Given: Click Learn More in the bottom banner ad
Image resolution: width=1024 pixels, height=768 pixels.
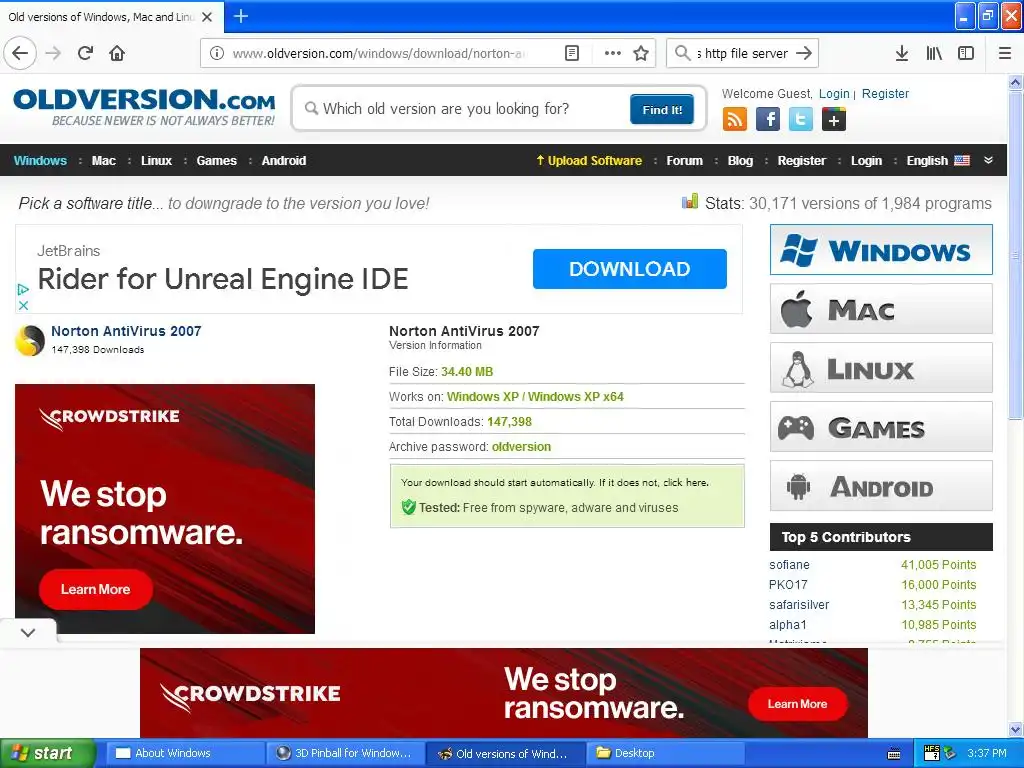Looking at the screenshot, I should [797, 704].
